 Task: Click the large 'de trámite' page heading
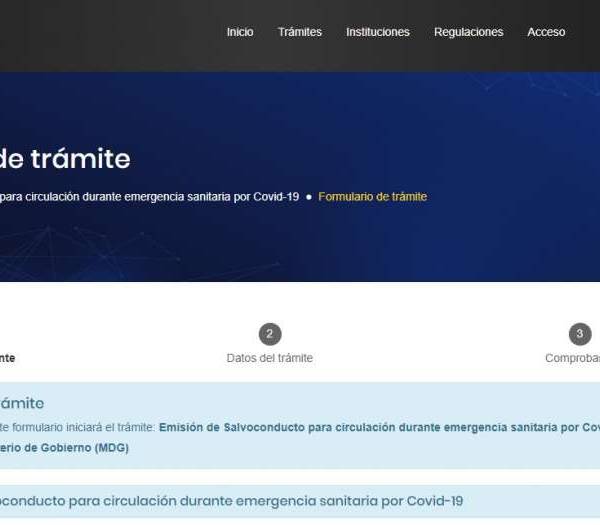pos(65,158)
